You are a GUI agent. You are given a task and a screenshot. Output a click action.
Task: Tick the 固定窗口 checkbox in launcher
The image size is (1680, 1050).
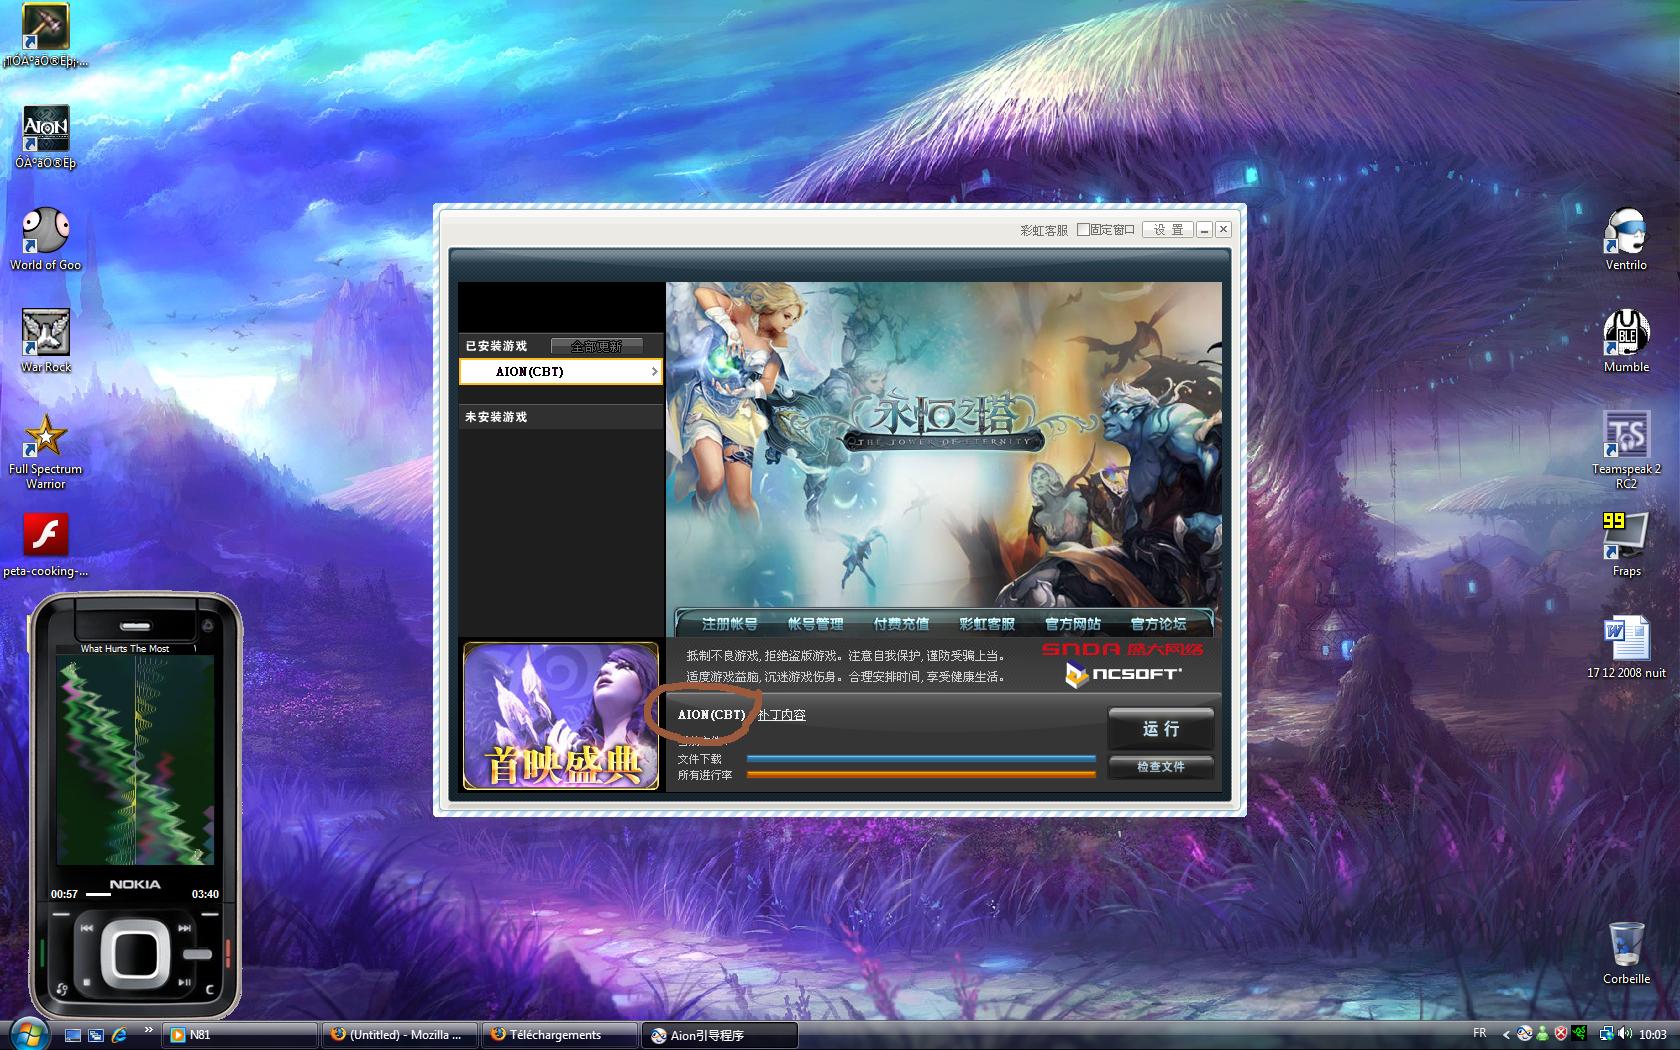click(1083, 230)
